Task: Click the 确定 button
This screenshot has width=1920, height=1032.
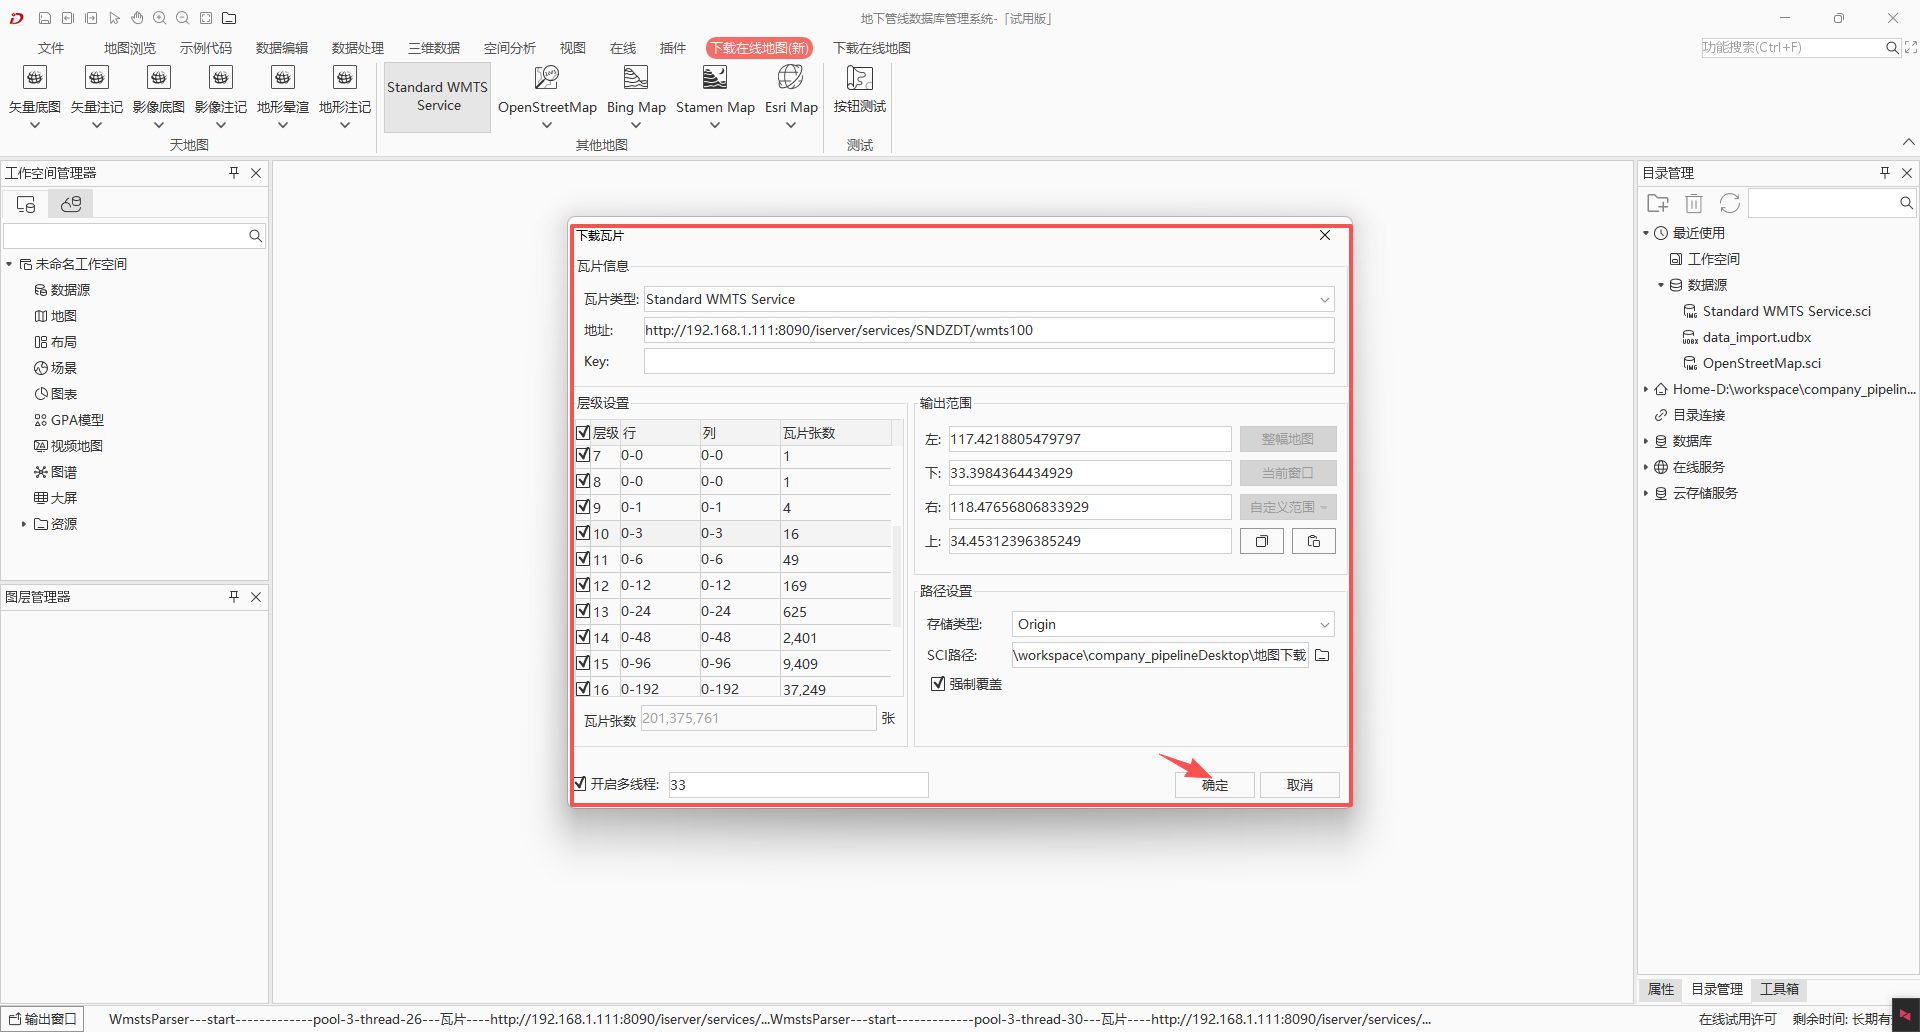Action: click(1215, 785)
